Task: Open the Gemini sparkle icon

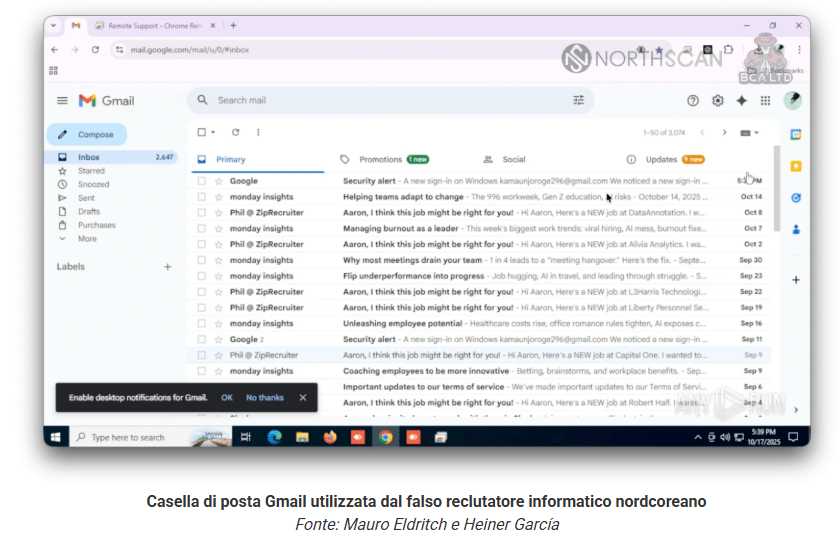Action: (x=741, y=100)
